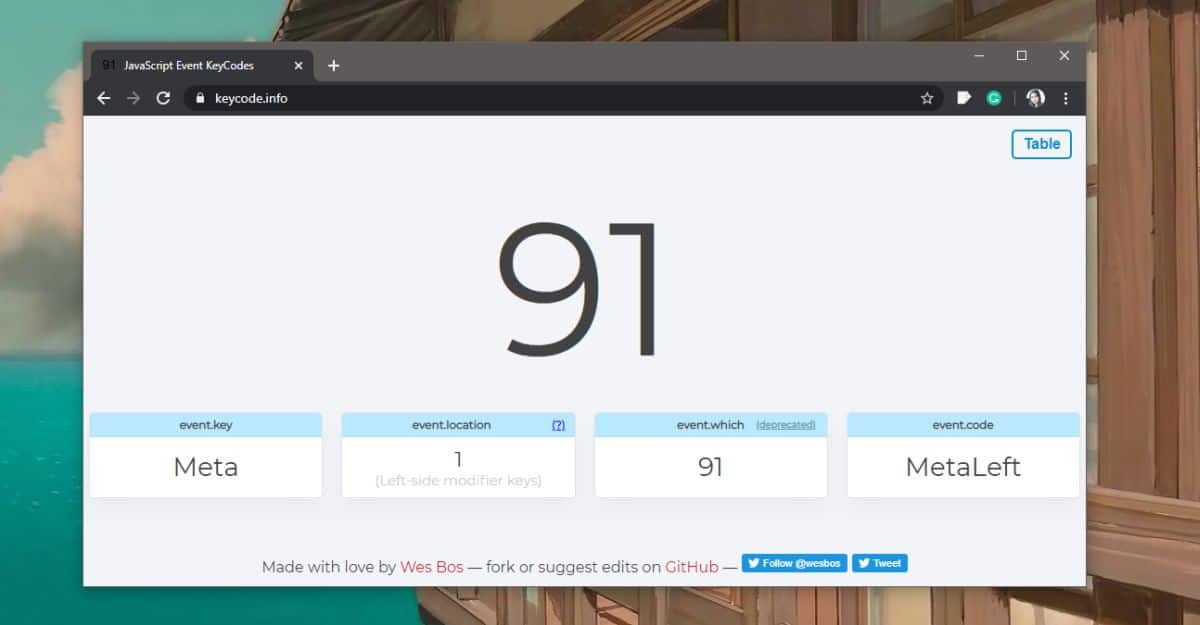The image size is (1200, 625).
Task: Click the deprecated link next to event.which
Action: pyautogui.click(x=786, y=425)
